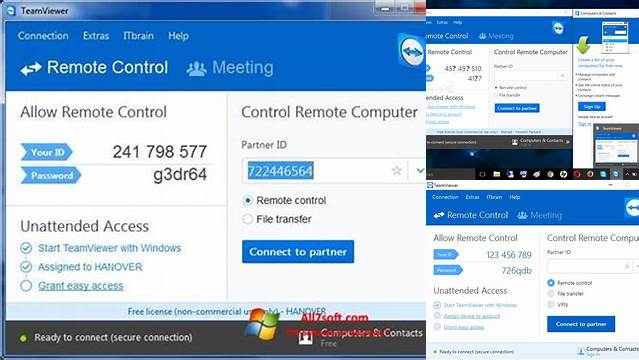Click the TeamViewer title icon in the bottom-right window
The image size is (639, 360).
coord(430,185)
